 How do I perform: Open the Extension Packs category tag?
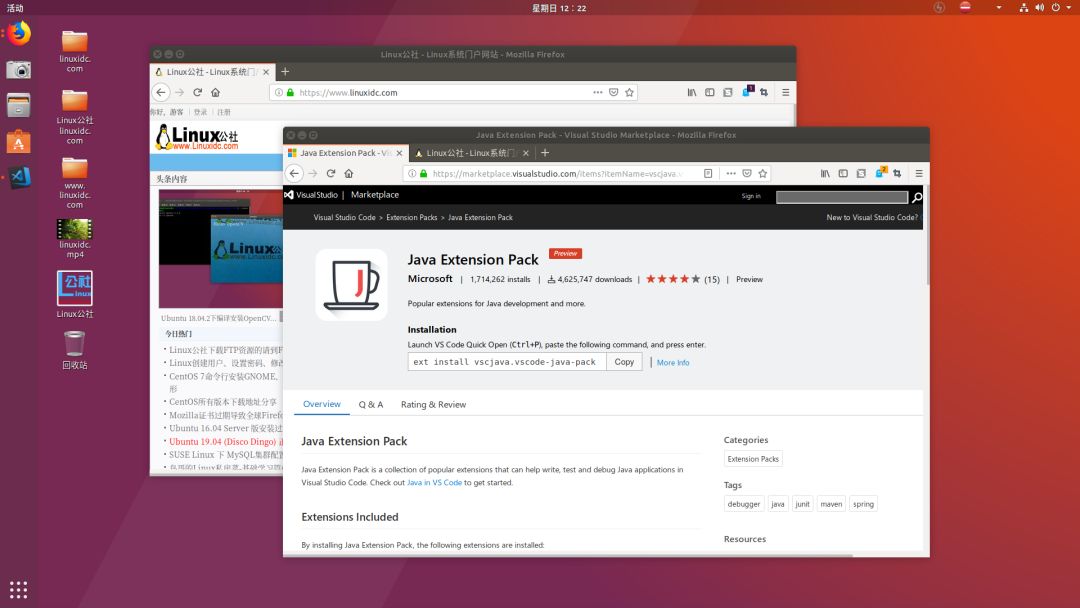[x=753, y=459]
